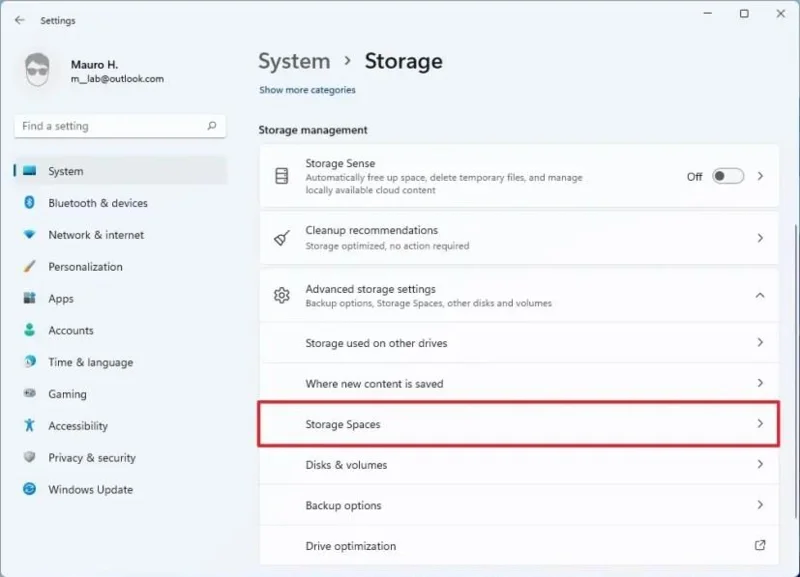The width and height of the screenshot is (800, 577).
Task: Open Storage Spaces
Action: click(x=518, y=424)
